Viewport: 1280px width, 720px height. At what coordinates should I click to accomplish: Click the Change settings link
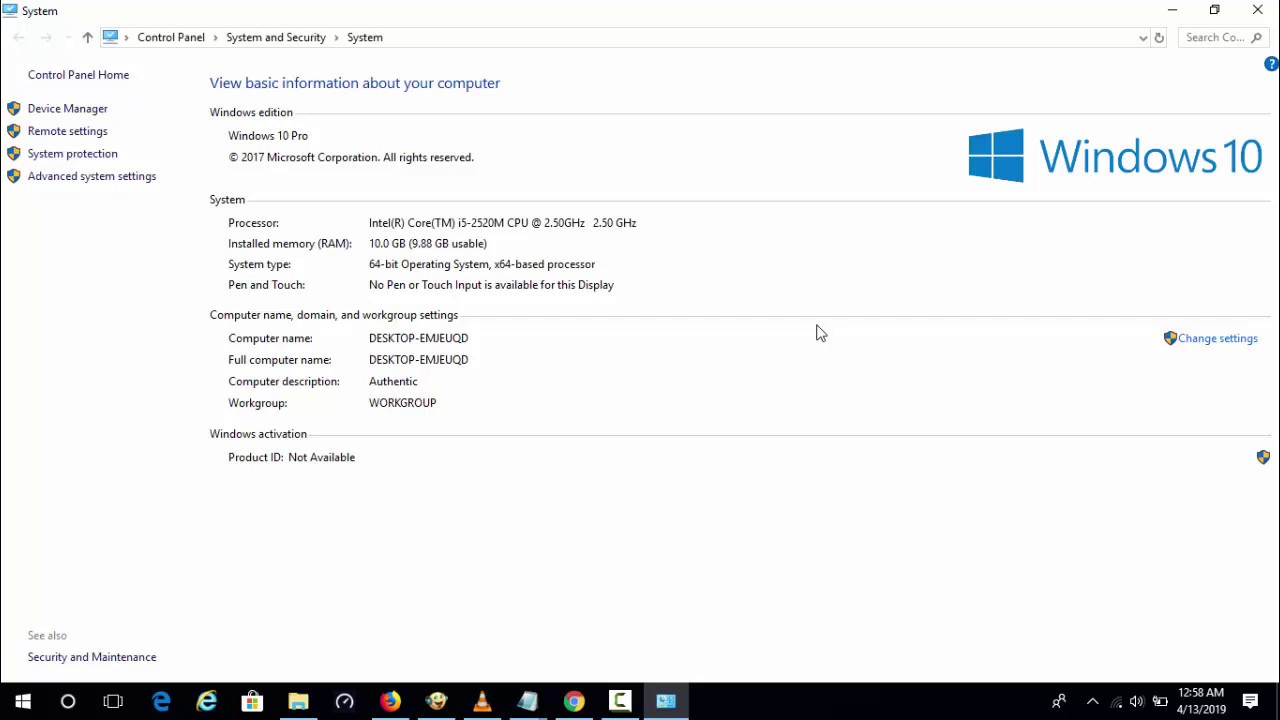pos(1217,338)
